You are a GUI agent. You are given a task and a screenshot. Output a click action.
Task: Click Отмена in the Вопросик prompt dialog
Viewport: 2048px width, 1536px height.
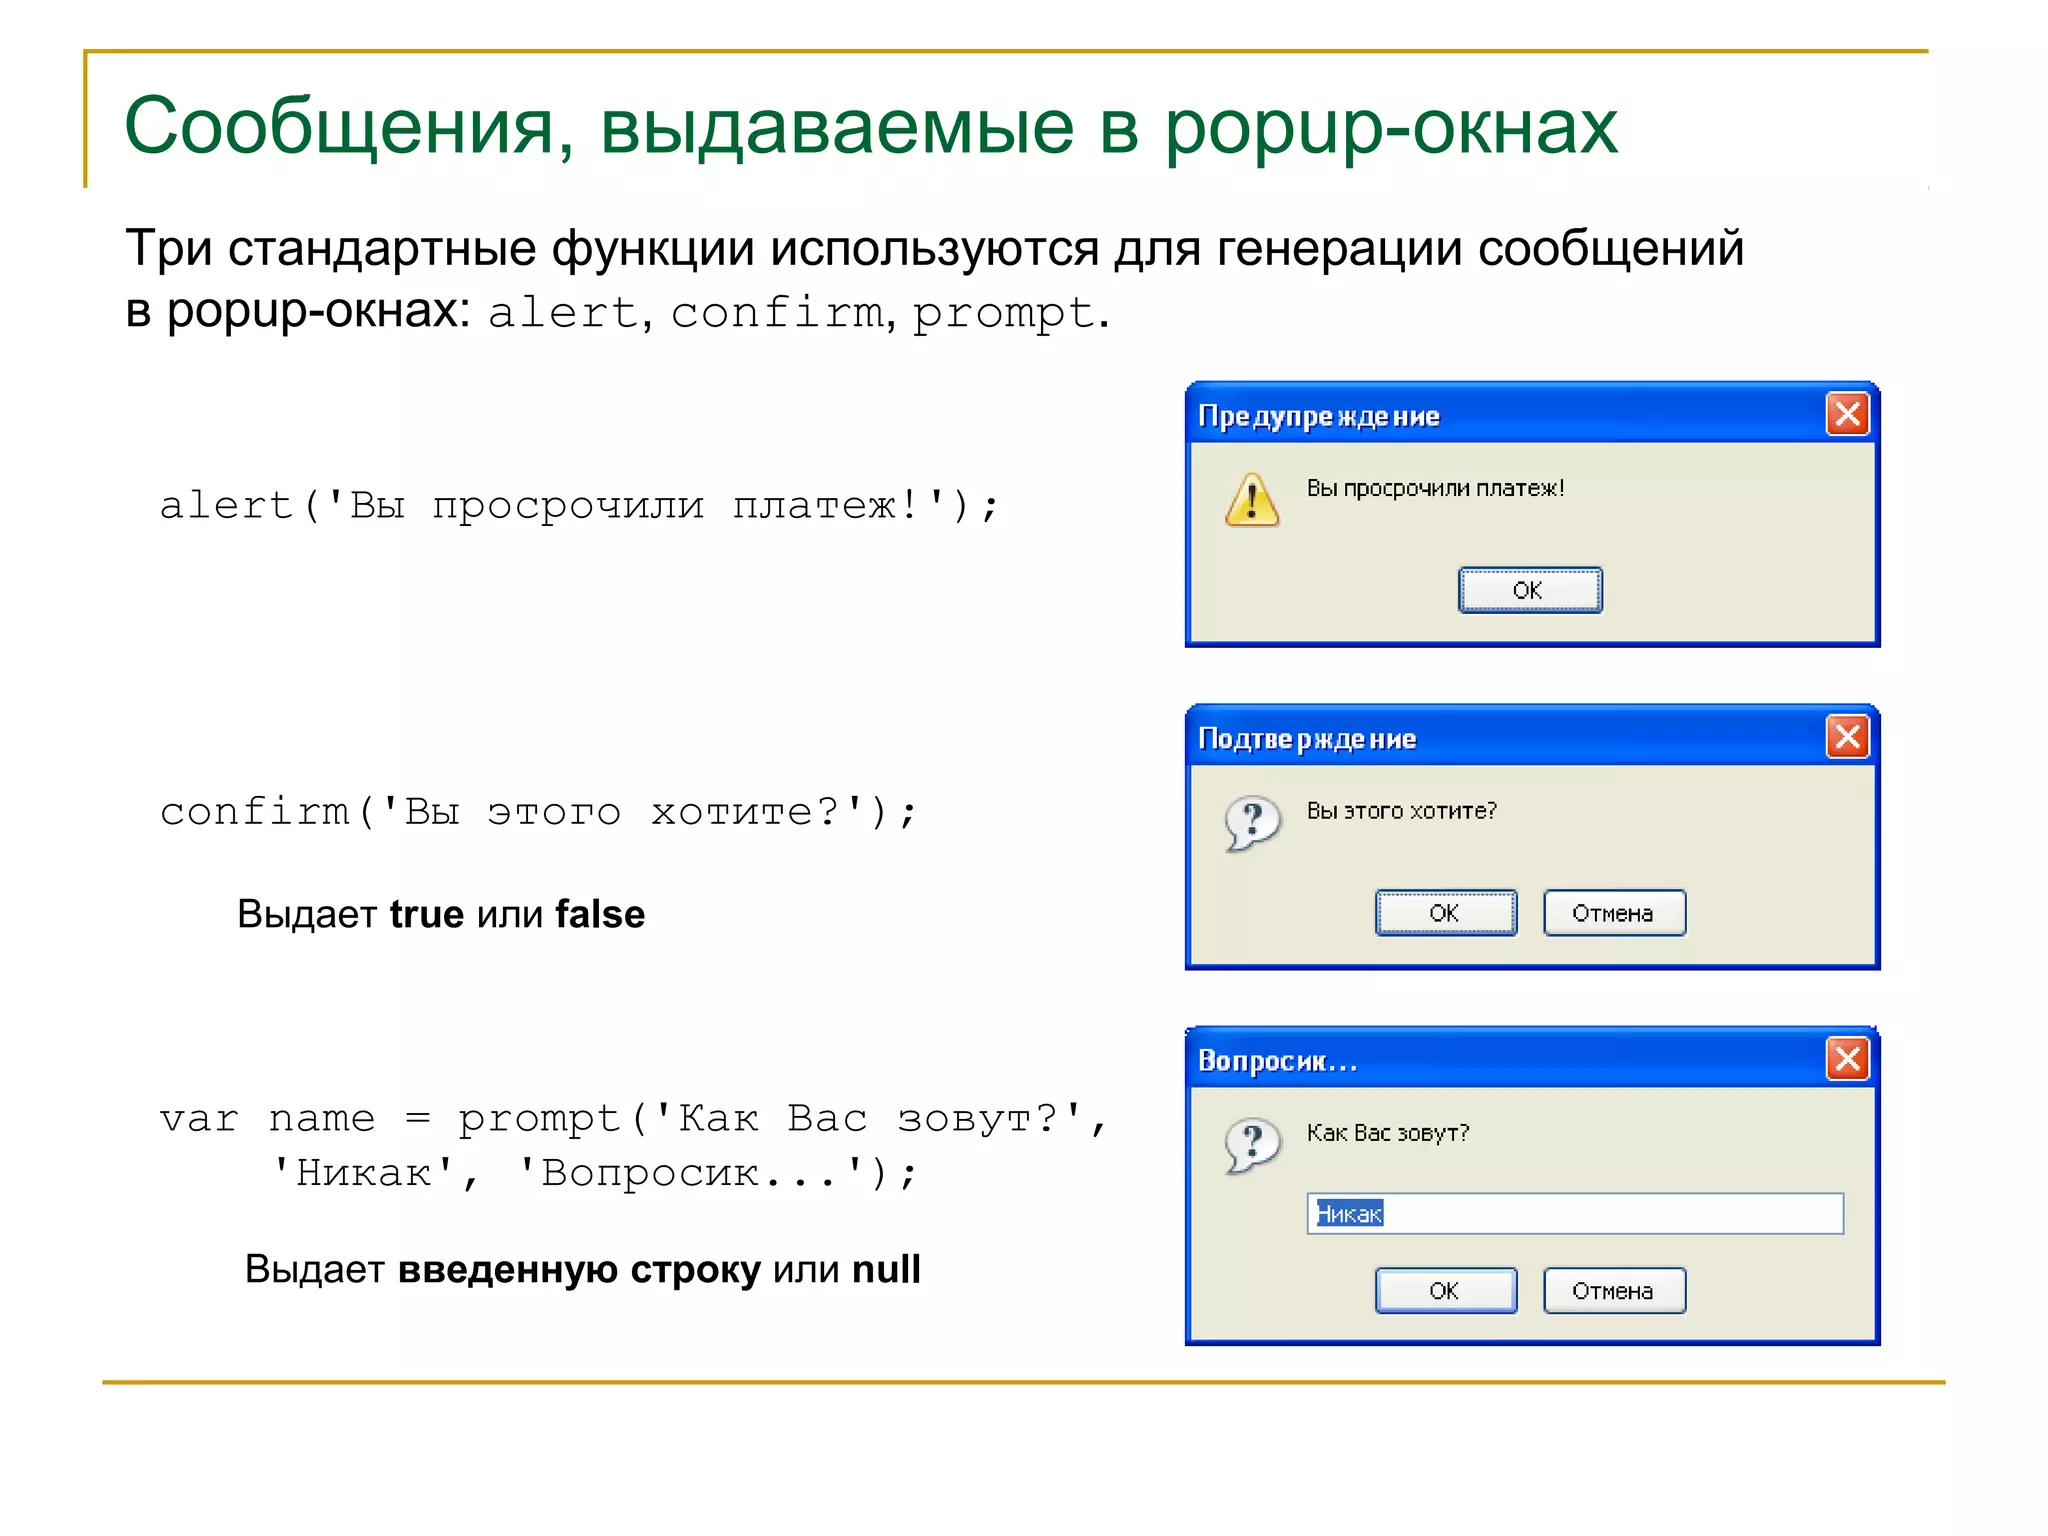(1613, 1290)
